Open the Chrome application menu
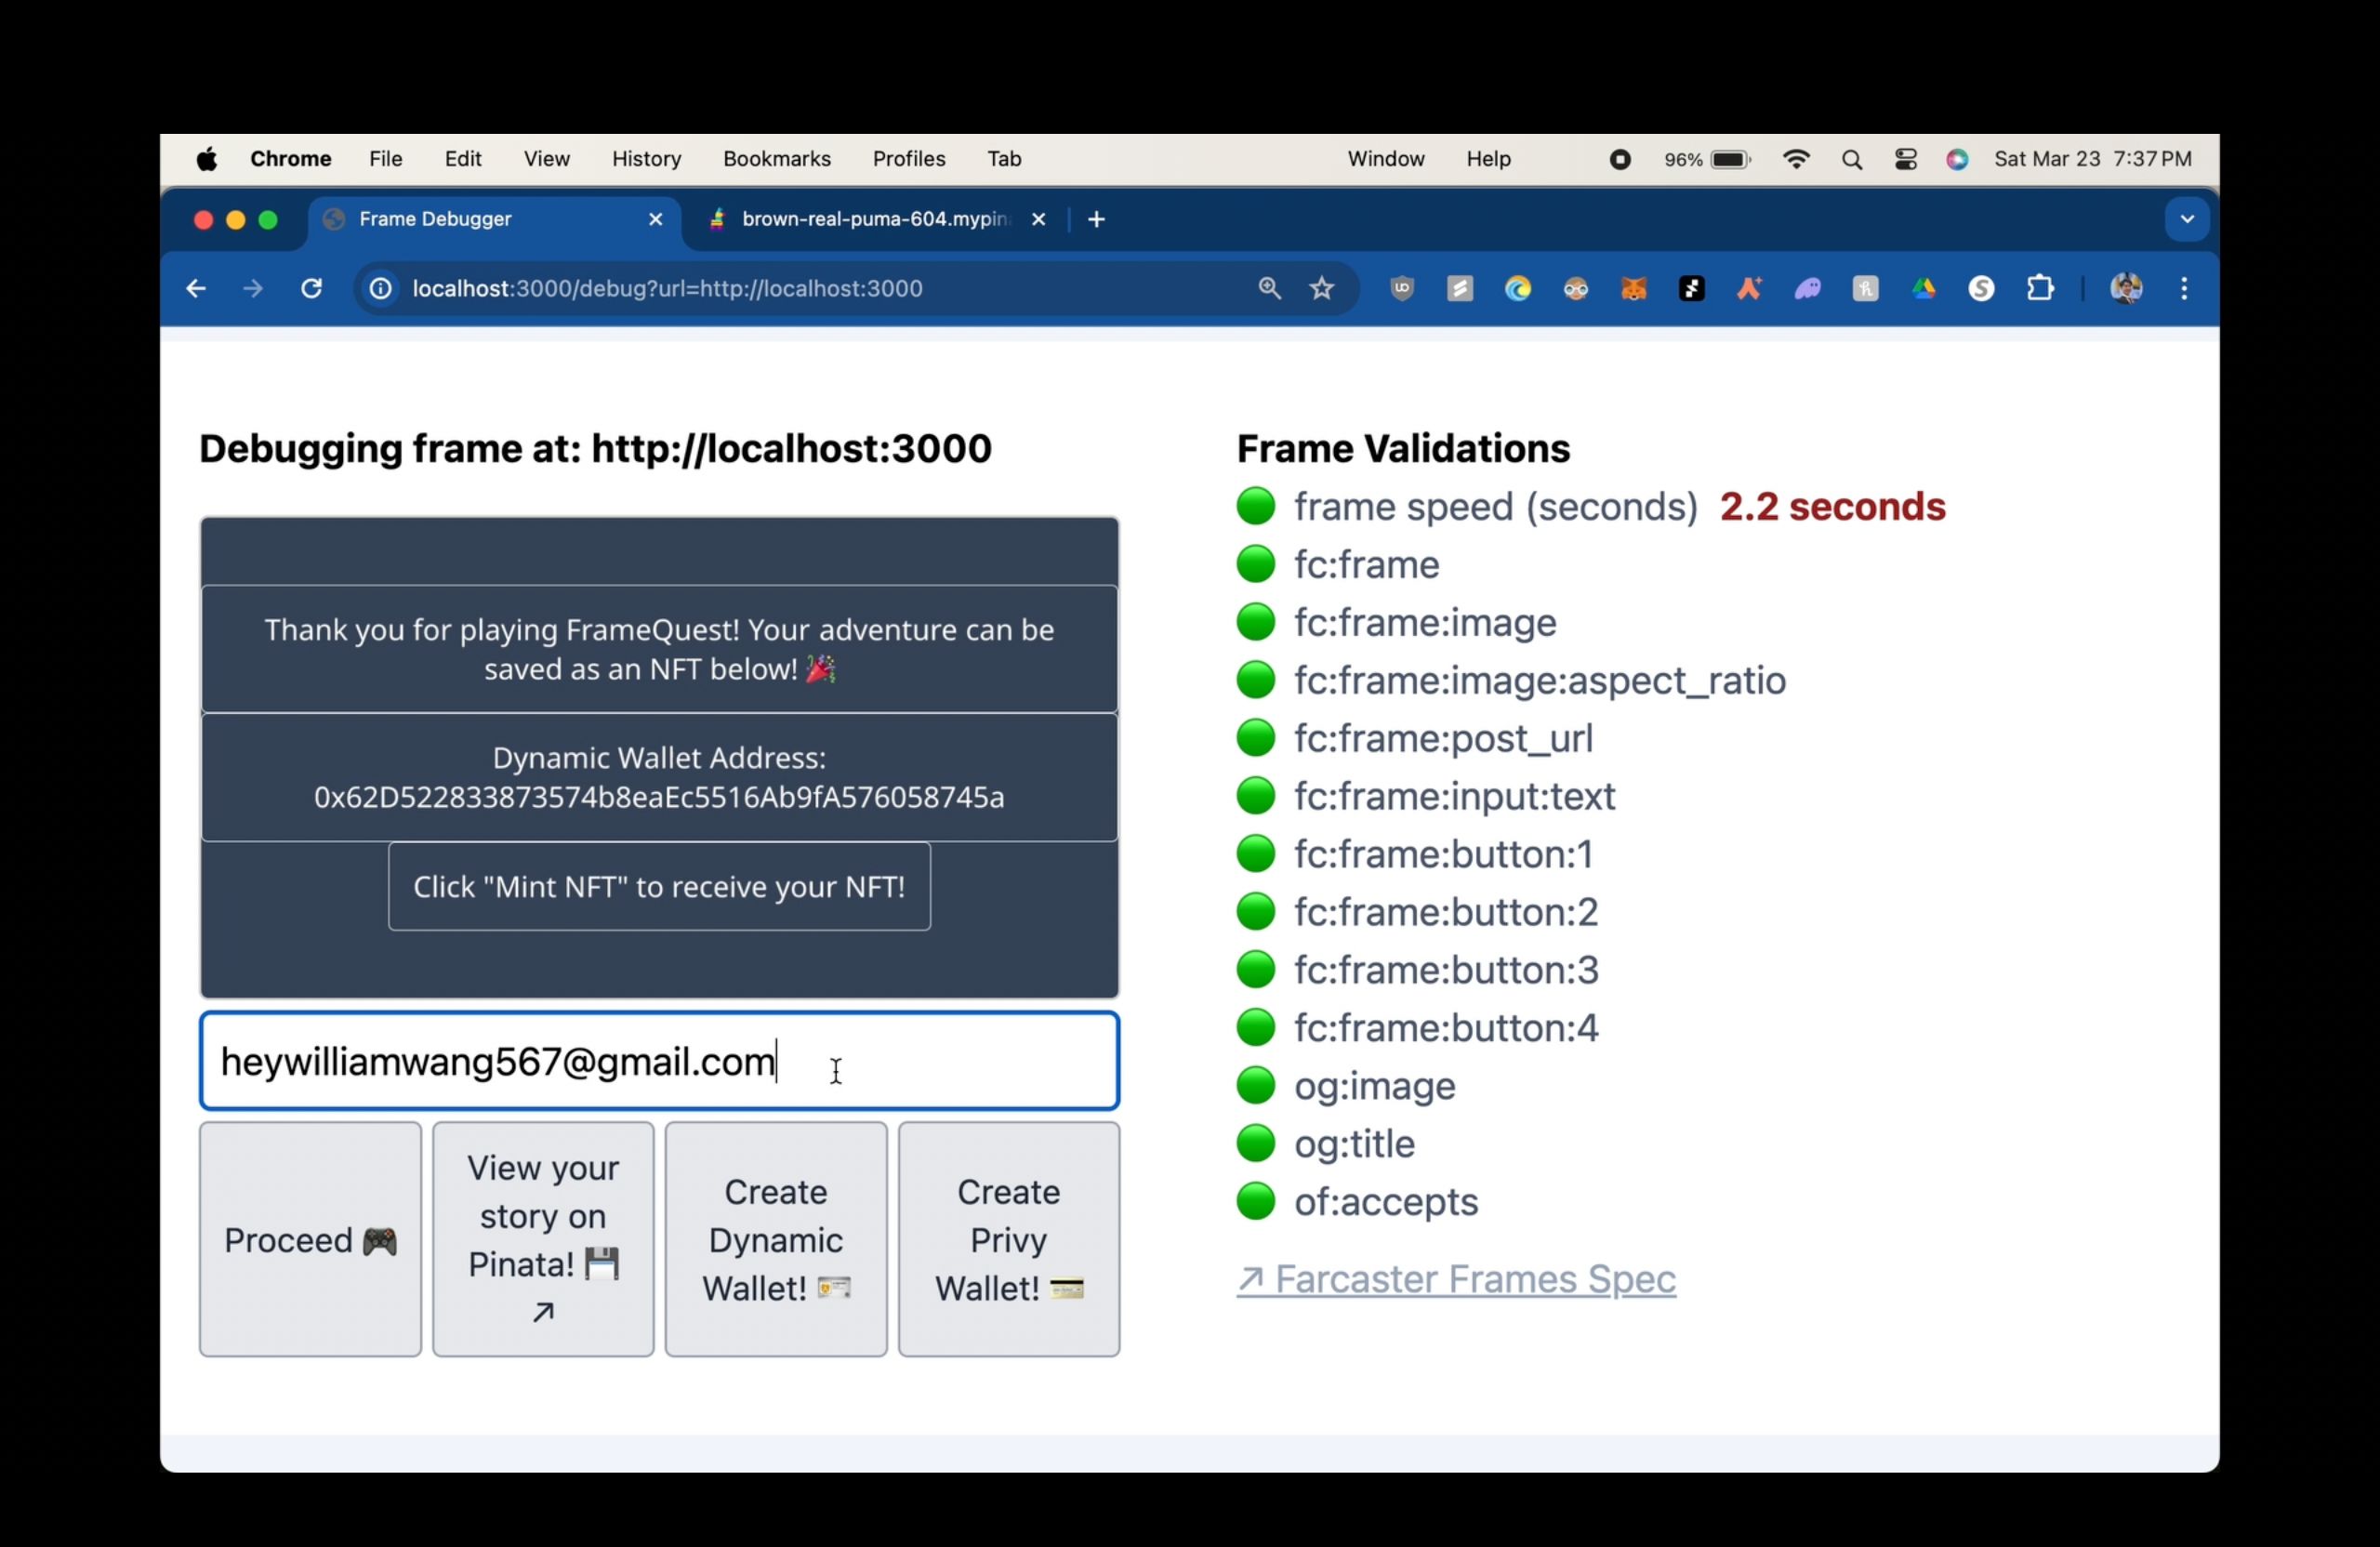 pos(291,159)
